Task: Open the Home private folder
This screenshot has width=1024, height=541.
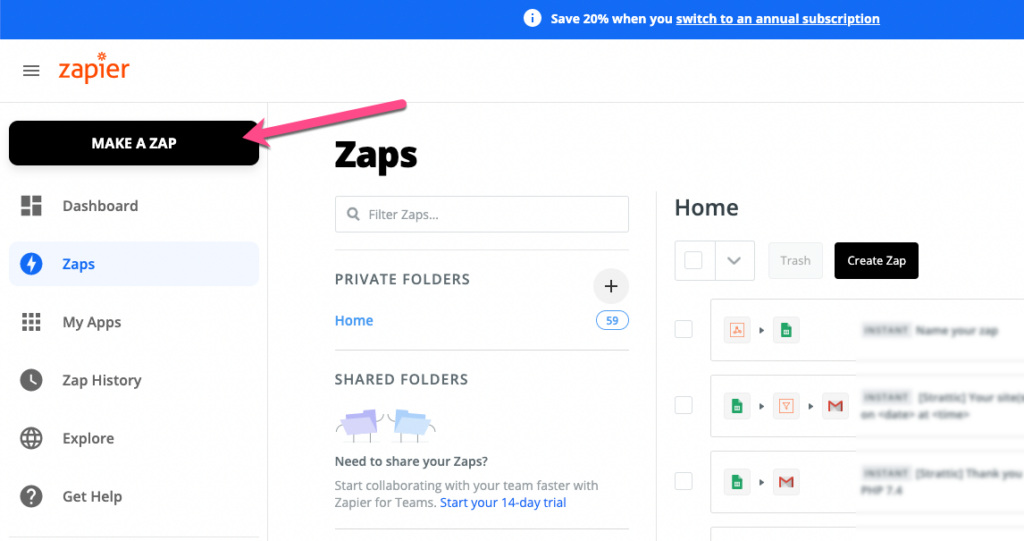Action: point(354,321)
